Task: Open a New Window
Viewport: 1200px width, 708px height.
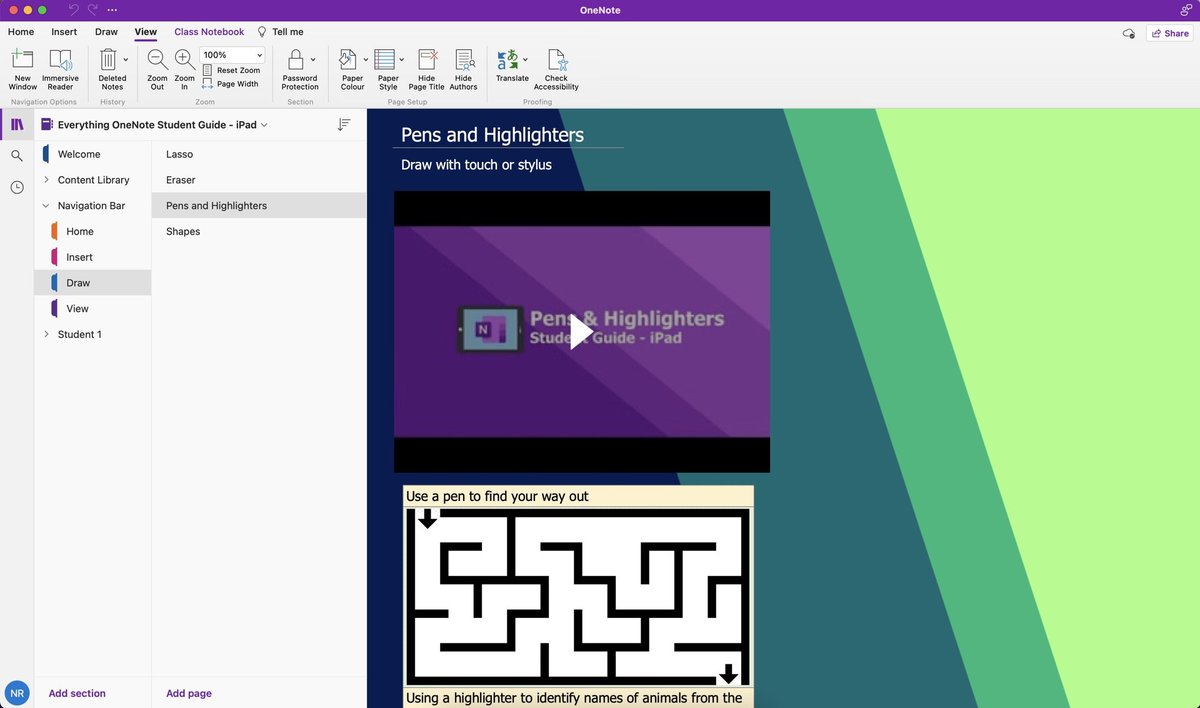Action: [22, 69]
